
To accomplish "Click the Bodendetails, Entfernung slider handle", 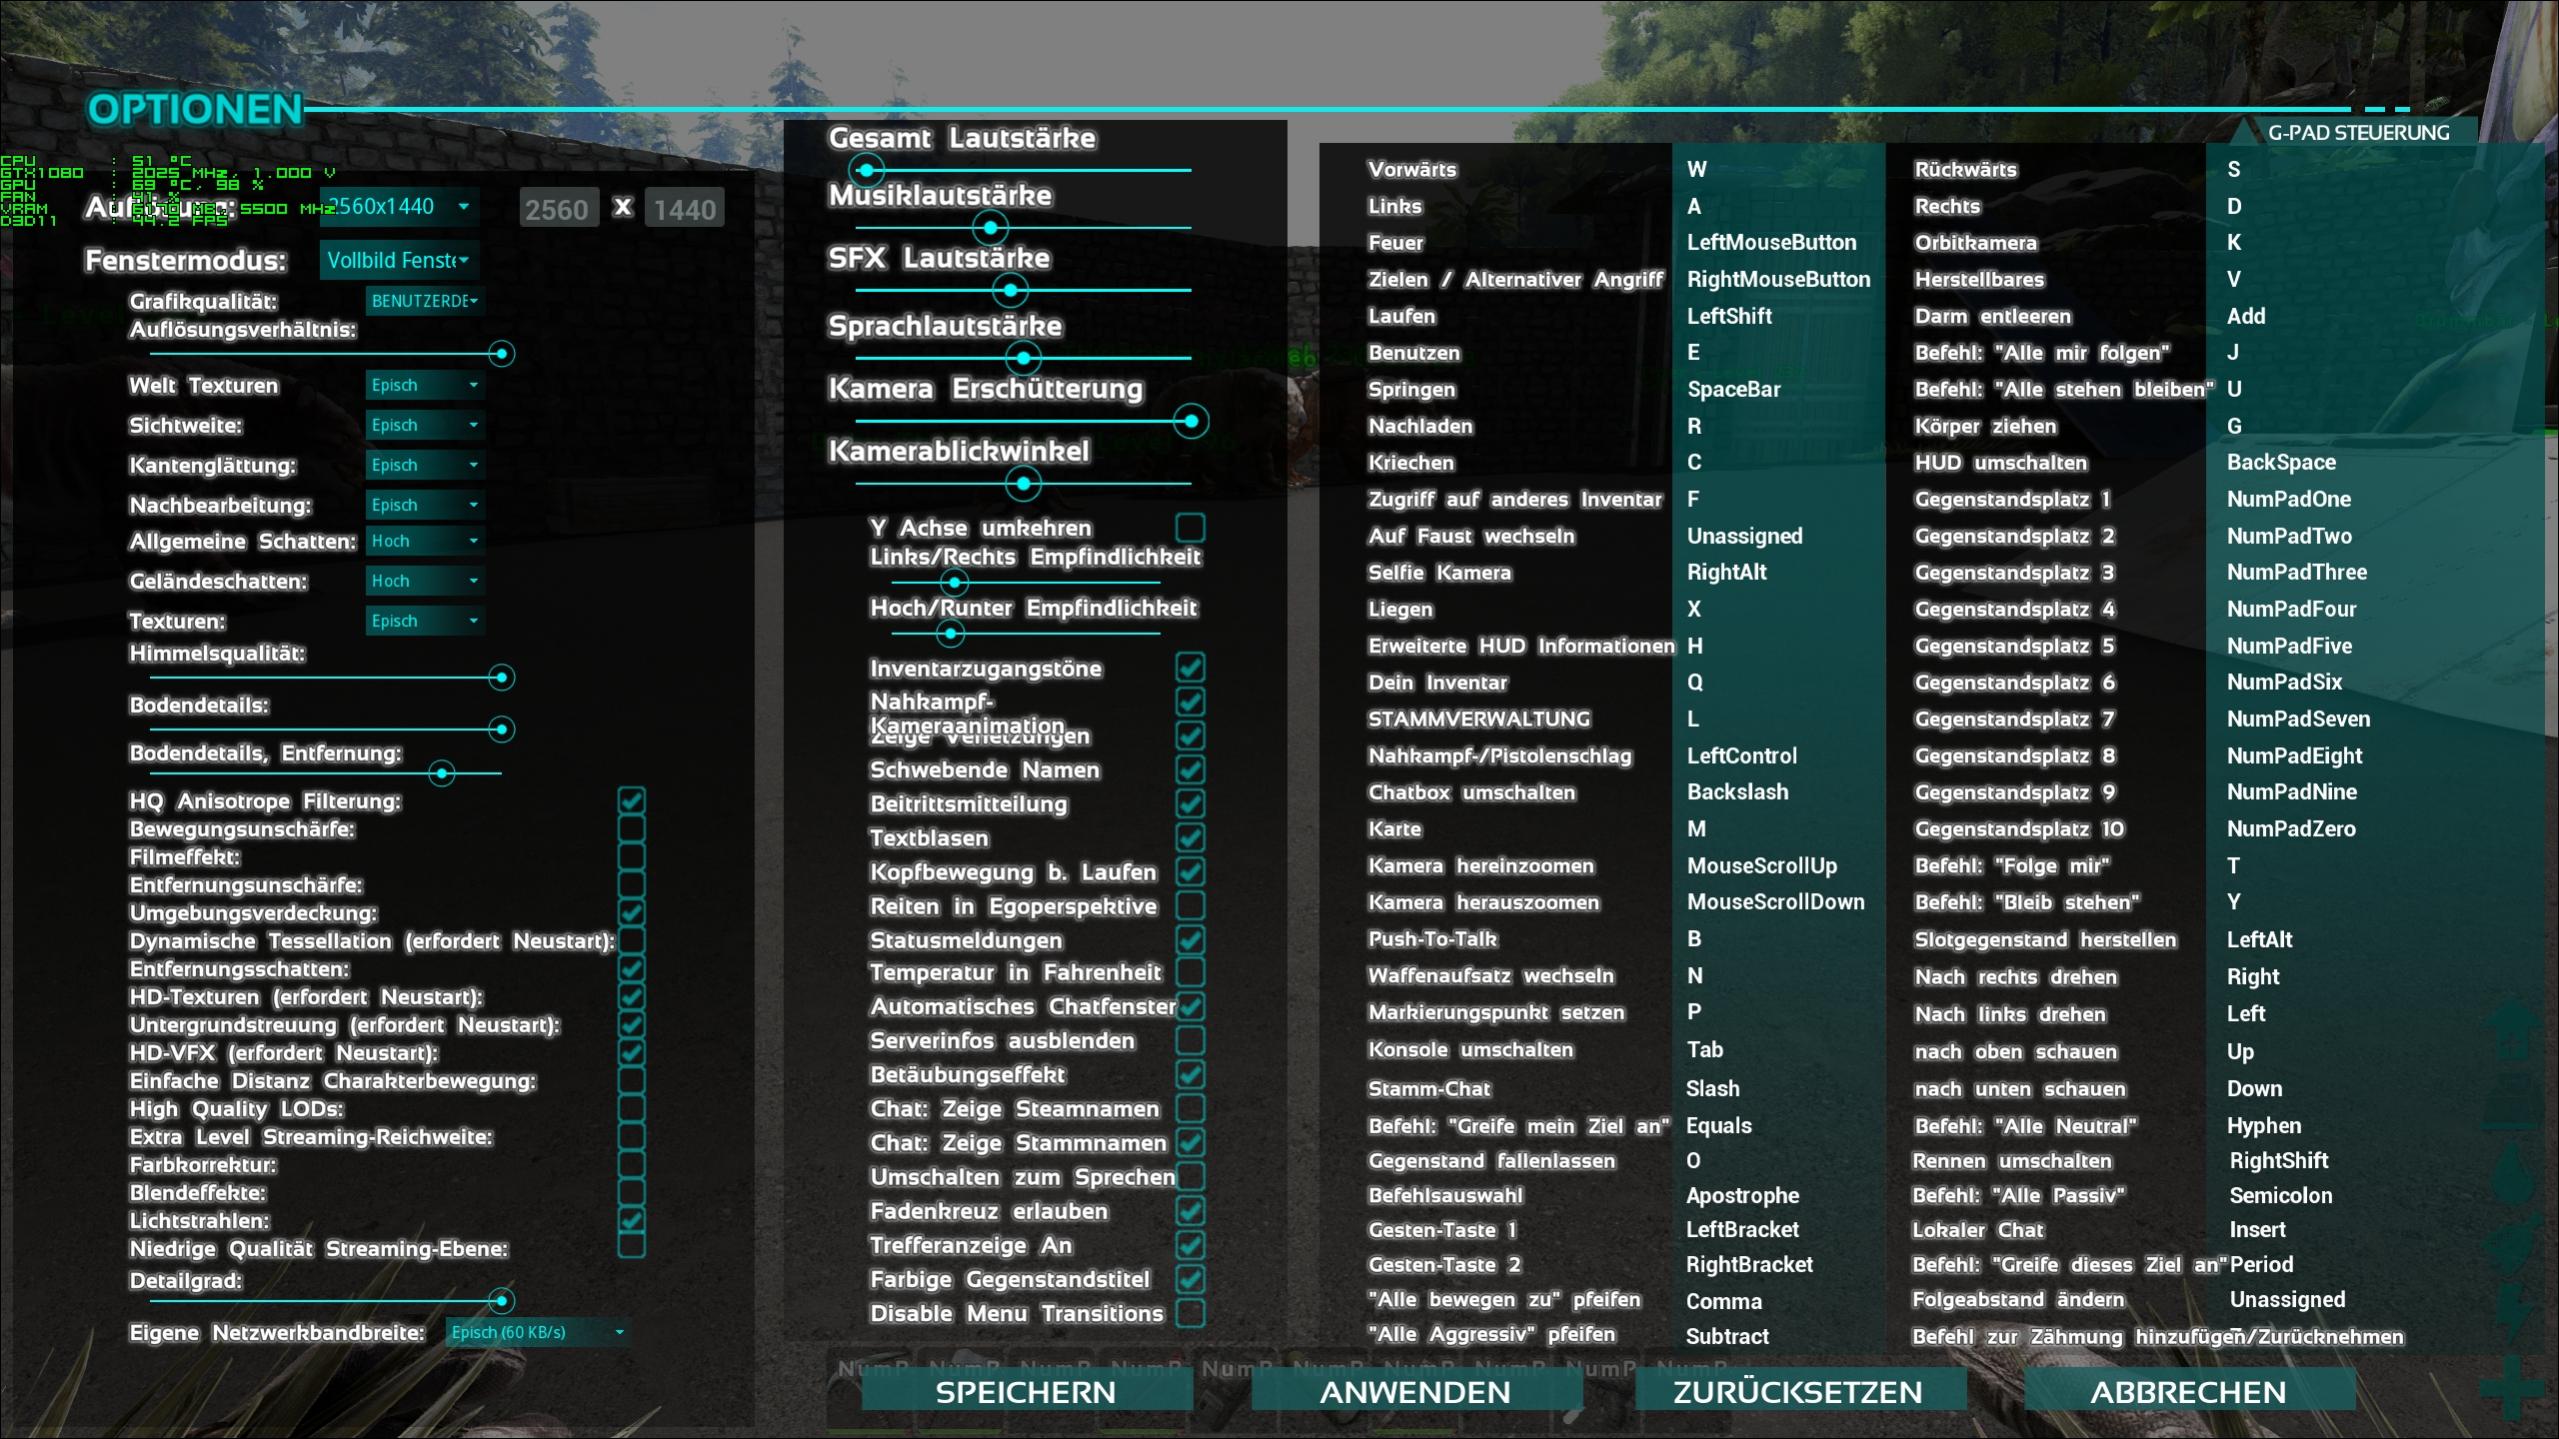I will (441, 773).
